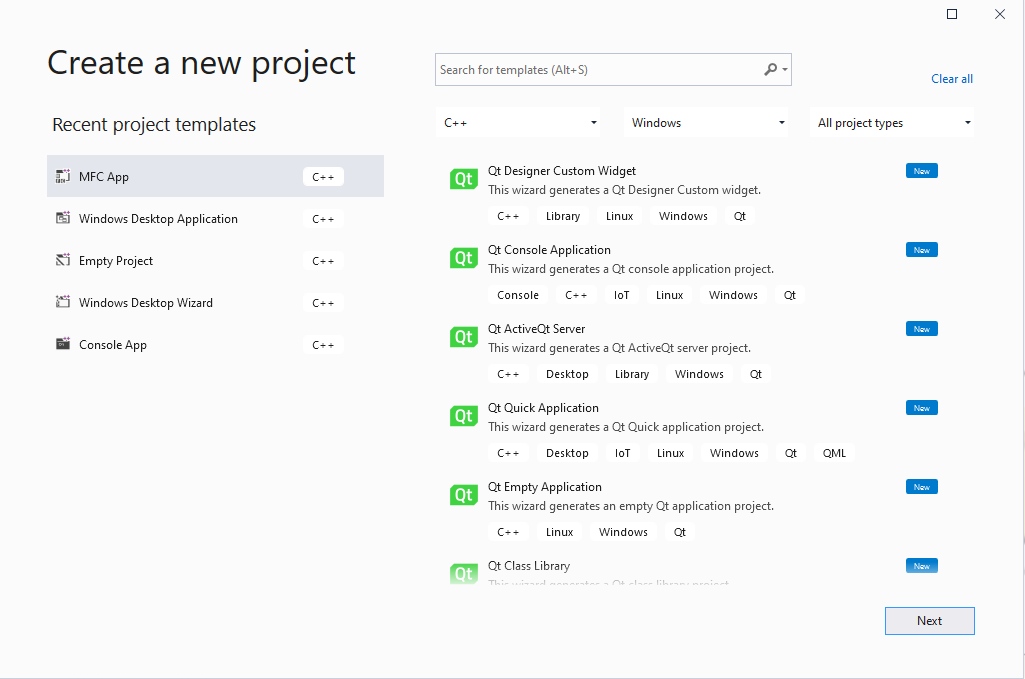Image resolution: width=1025 pixels, height=679 pixels.
Task: Click C++ tag next to Console App
Action: click(323, 344)
